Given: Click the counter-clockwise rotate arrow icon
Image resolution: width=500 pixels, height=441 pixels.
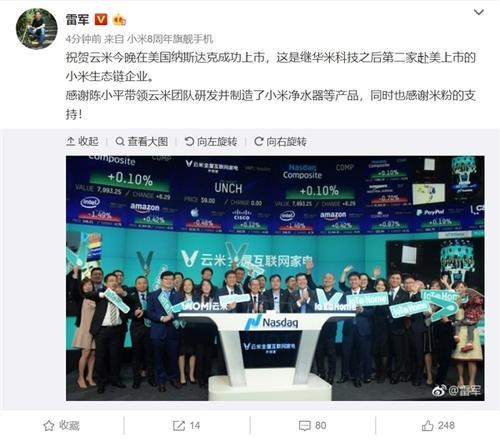Looking at the screenshot, I should (189, 142).
